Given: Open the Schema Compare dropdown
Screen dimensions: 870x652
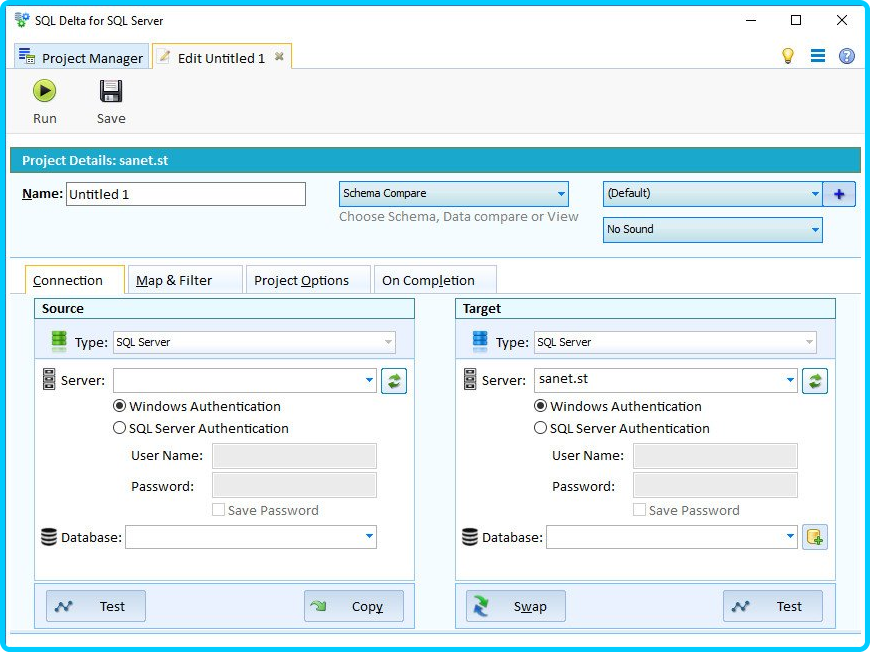Looking at the screenshot, I should click(x=453, y=194).
